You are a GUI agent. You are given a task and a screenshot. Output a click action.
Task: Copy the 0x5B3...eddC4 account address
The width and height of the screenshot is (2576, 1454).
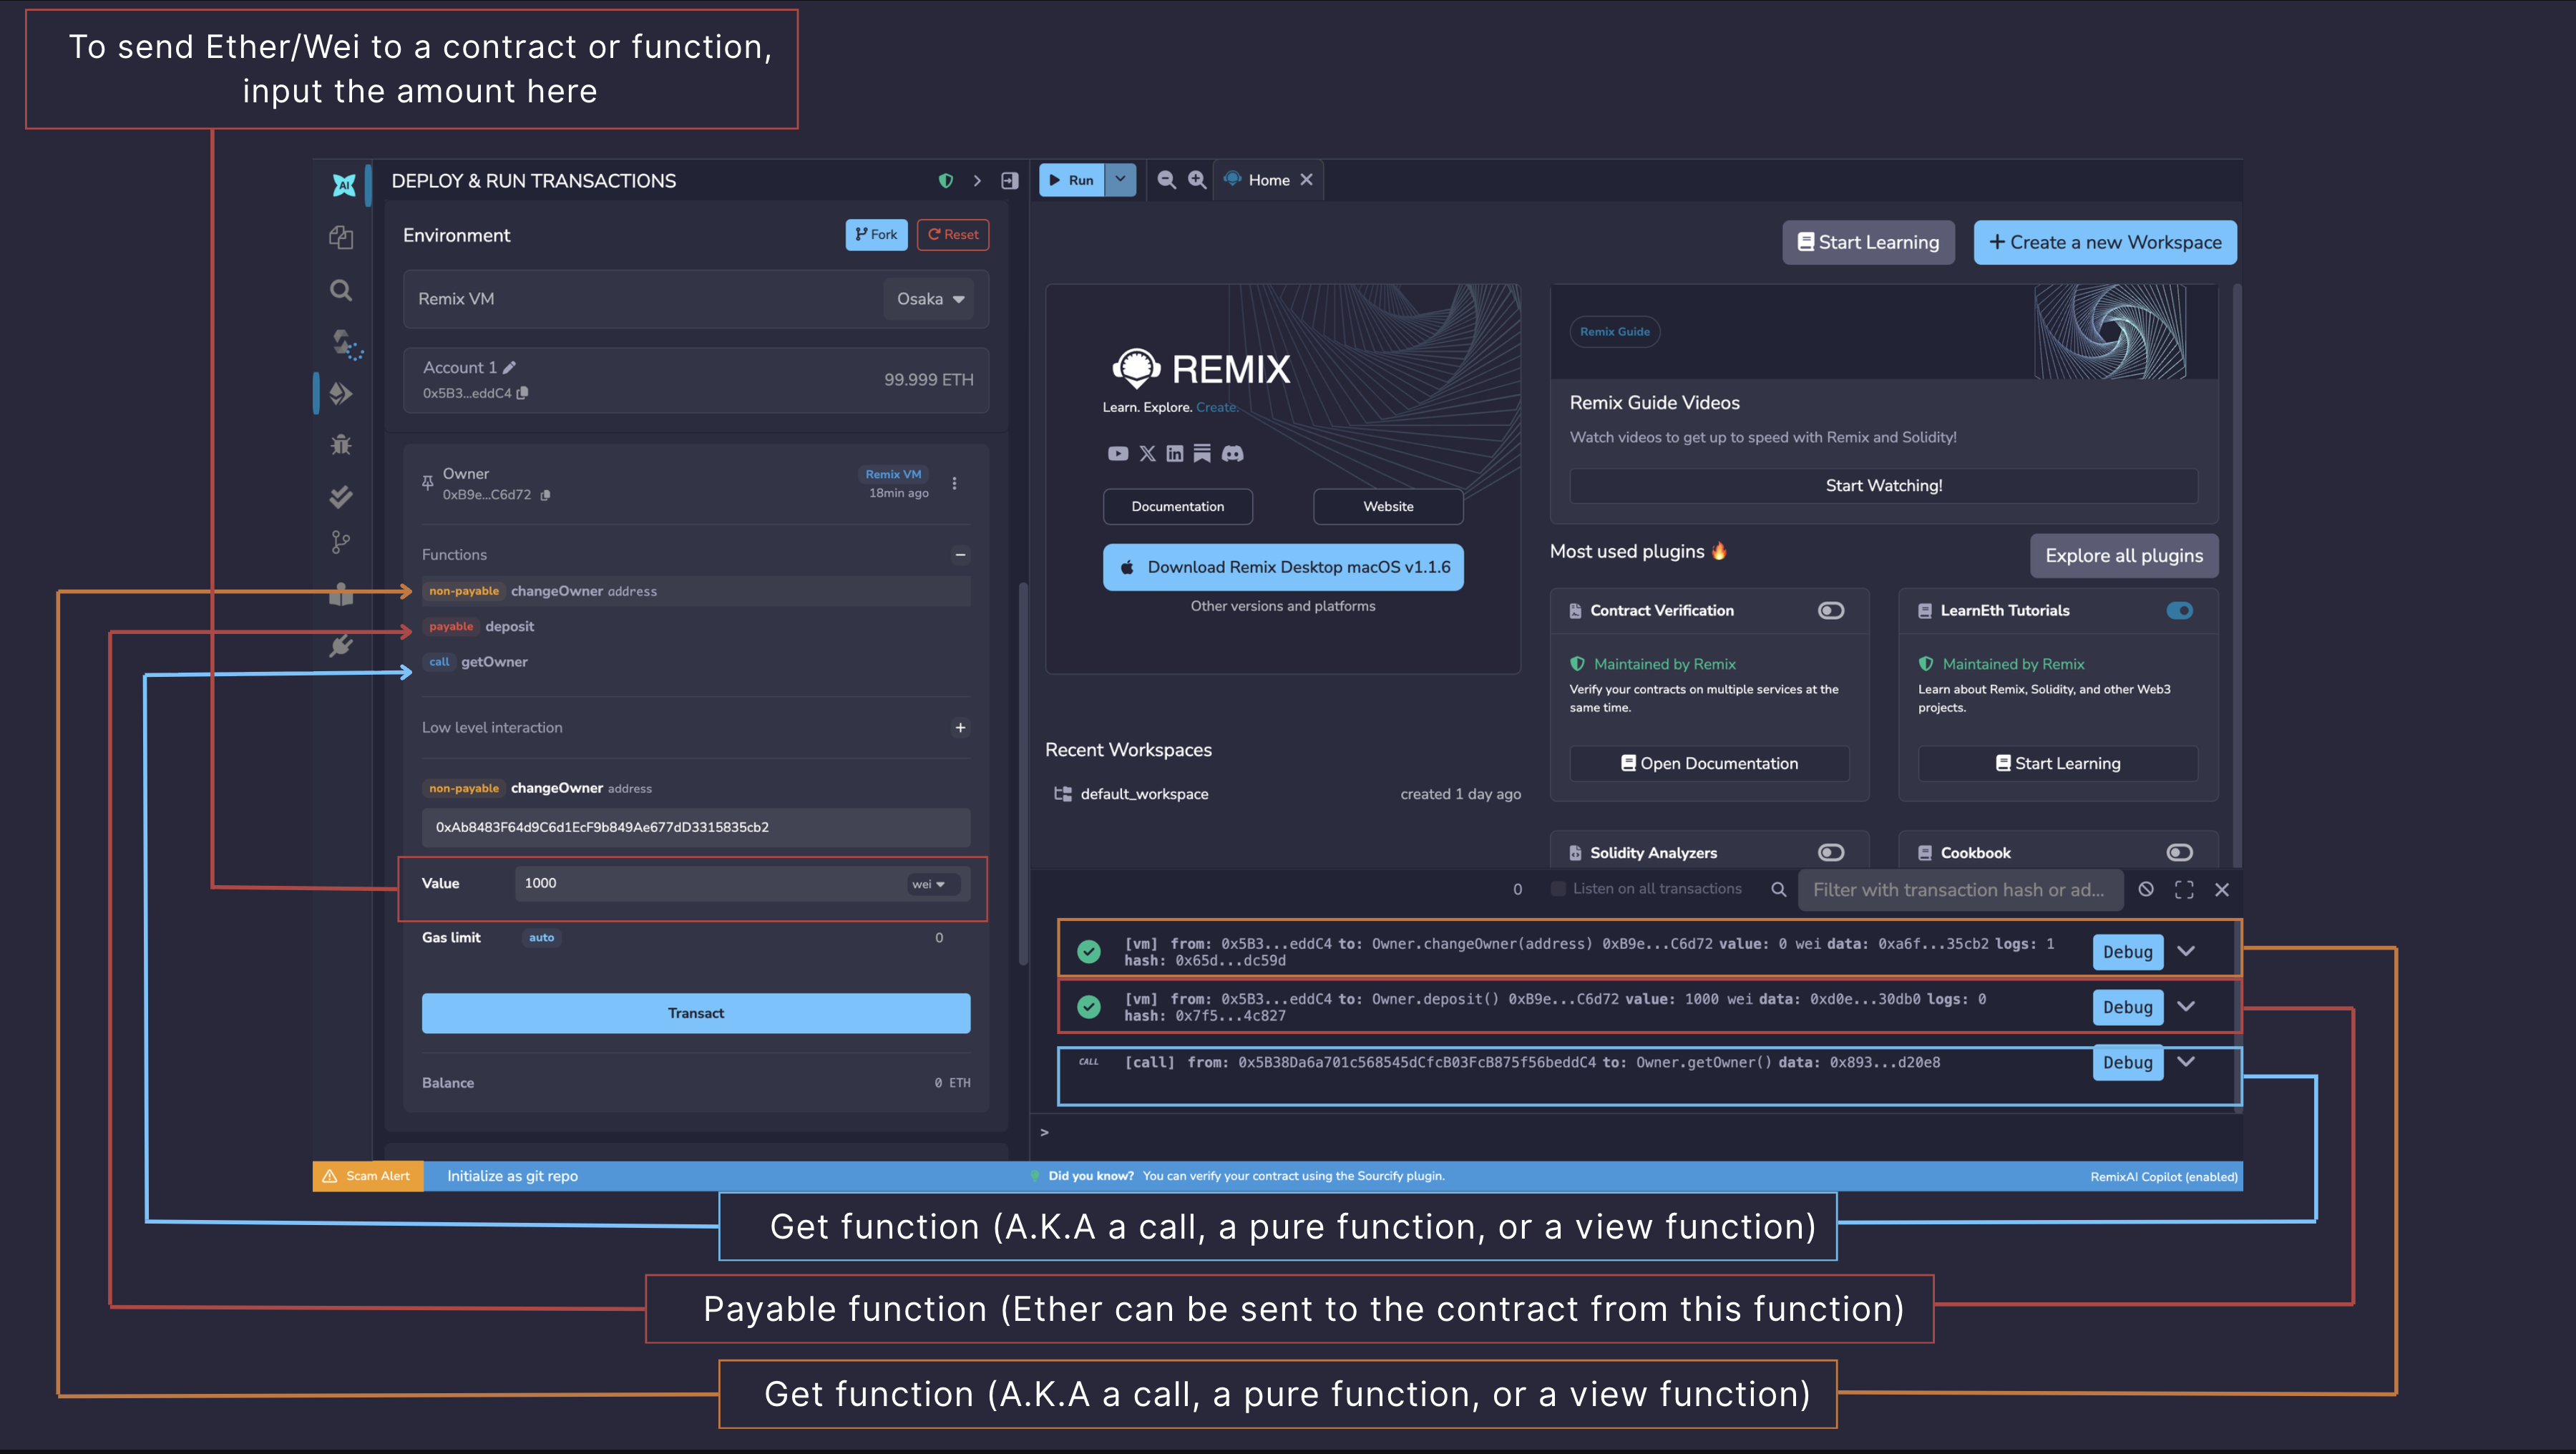(522, 393)
